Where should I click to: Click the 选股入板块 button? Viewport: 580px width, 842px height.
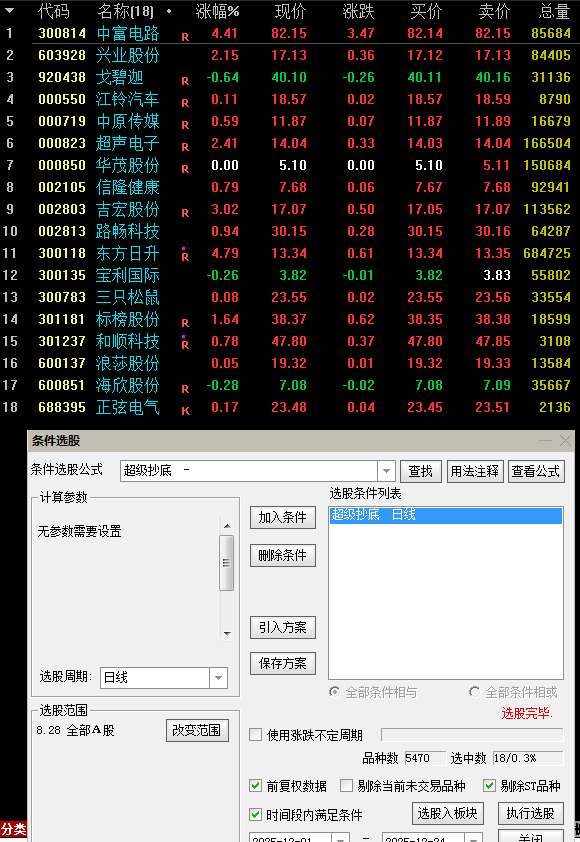[x=448, y=814]
